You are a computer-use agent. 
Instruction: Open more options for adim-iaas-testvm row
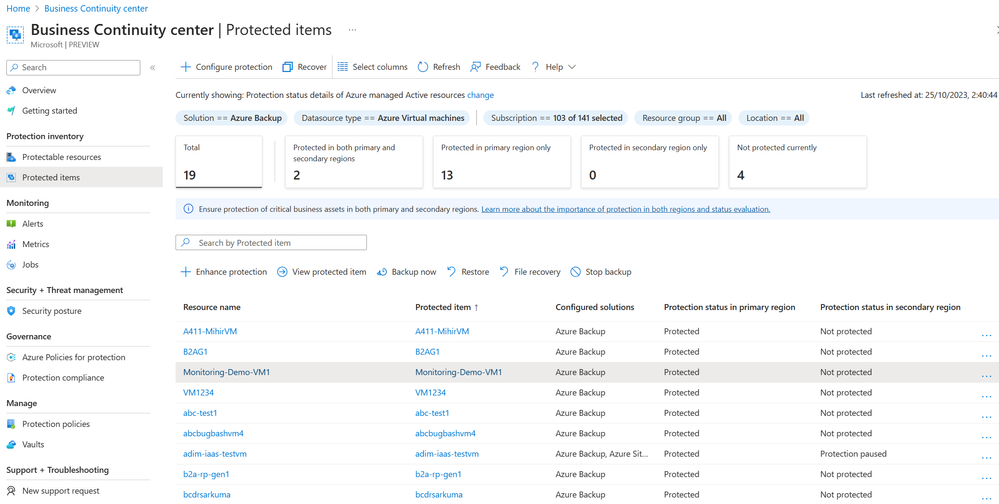(x=986, y=456)
